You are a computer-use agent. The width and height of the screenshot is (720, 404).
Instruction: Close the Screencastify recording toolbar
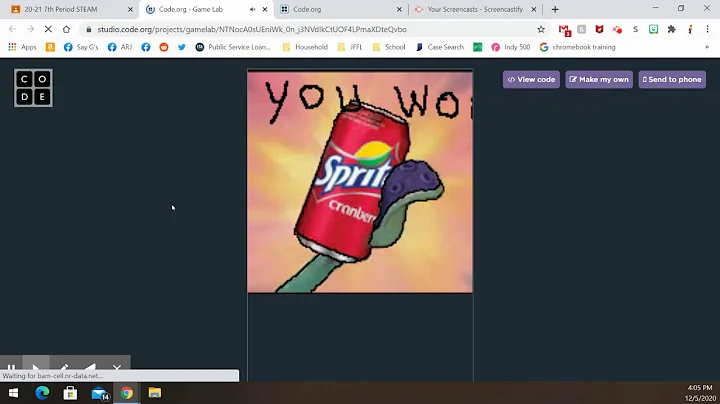pyautogui.click(x=117, y=367)
